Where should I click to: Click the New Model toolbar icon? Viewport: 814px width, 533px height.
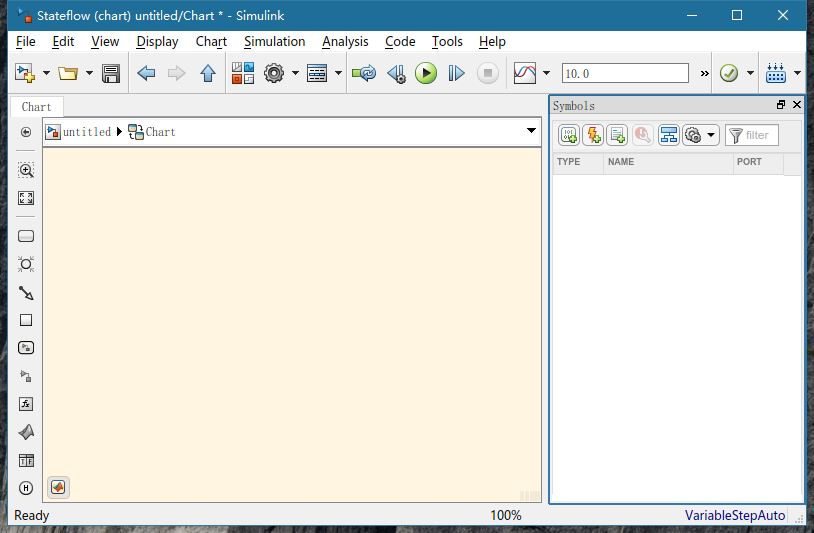point(24,73)
